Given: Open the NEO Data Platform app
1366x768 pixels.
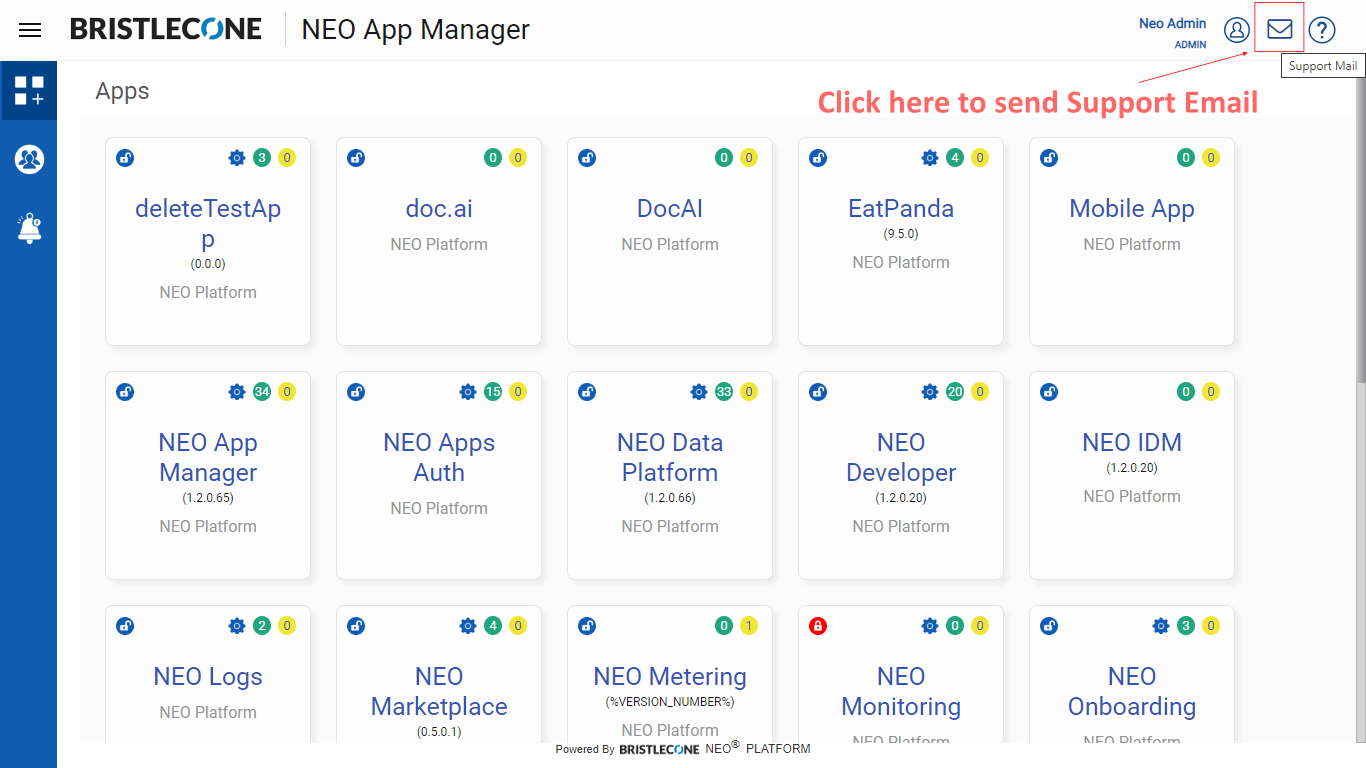Looking at the screenshot, I should (670, 458).
